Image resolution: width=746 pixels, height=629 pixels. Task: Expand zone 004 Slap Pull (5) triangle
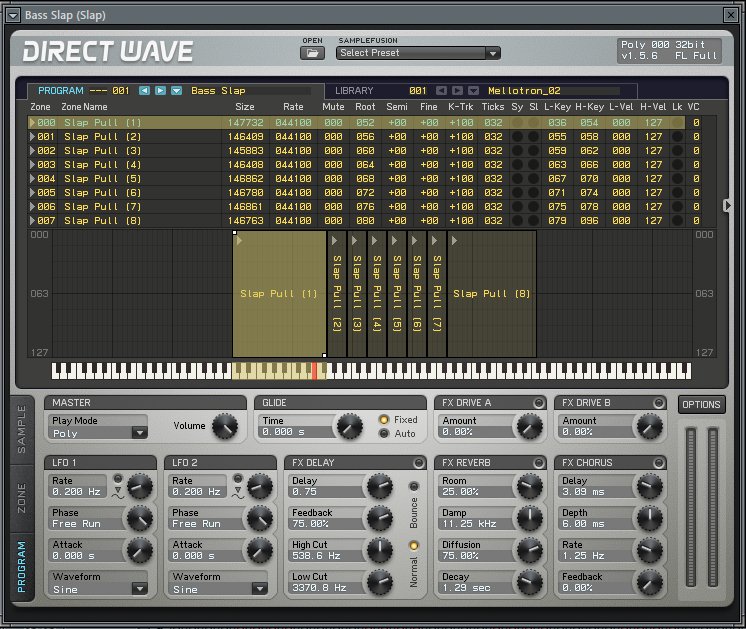pyautogui.click(x=32, y=178)
